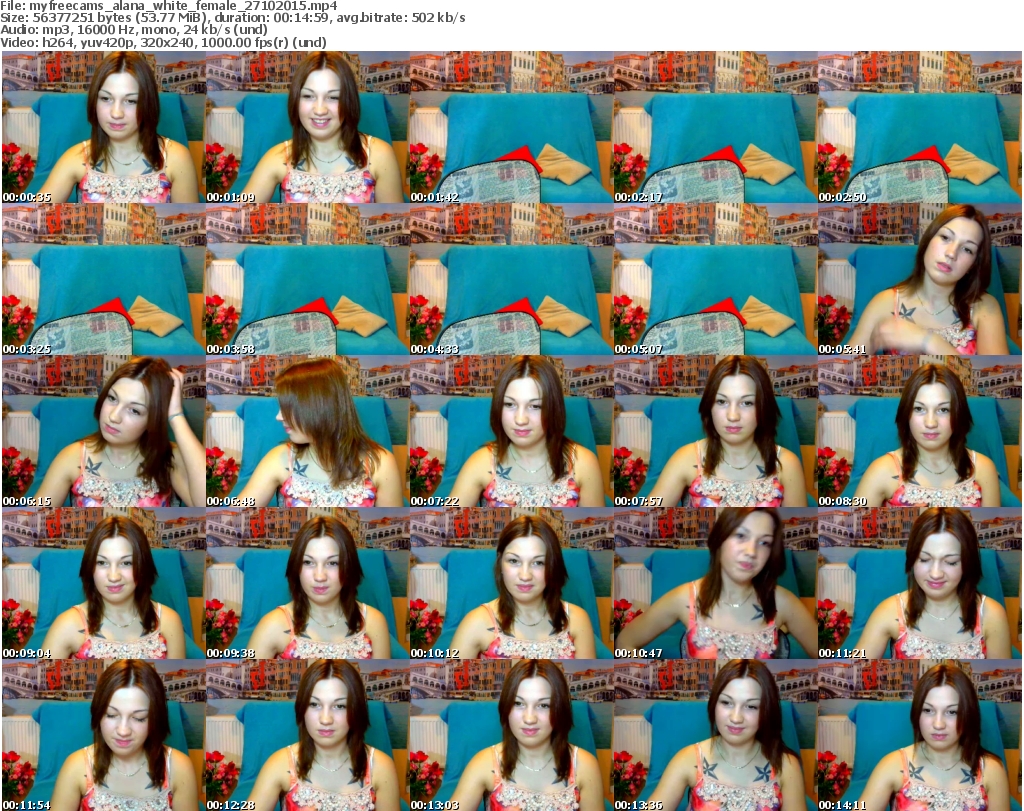Choose the thumbnail at 00:11:21

[919, 584]
